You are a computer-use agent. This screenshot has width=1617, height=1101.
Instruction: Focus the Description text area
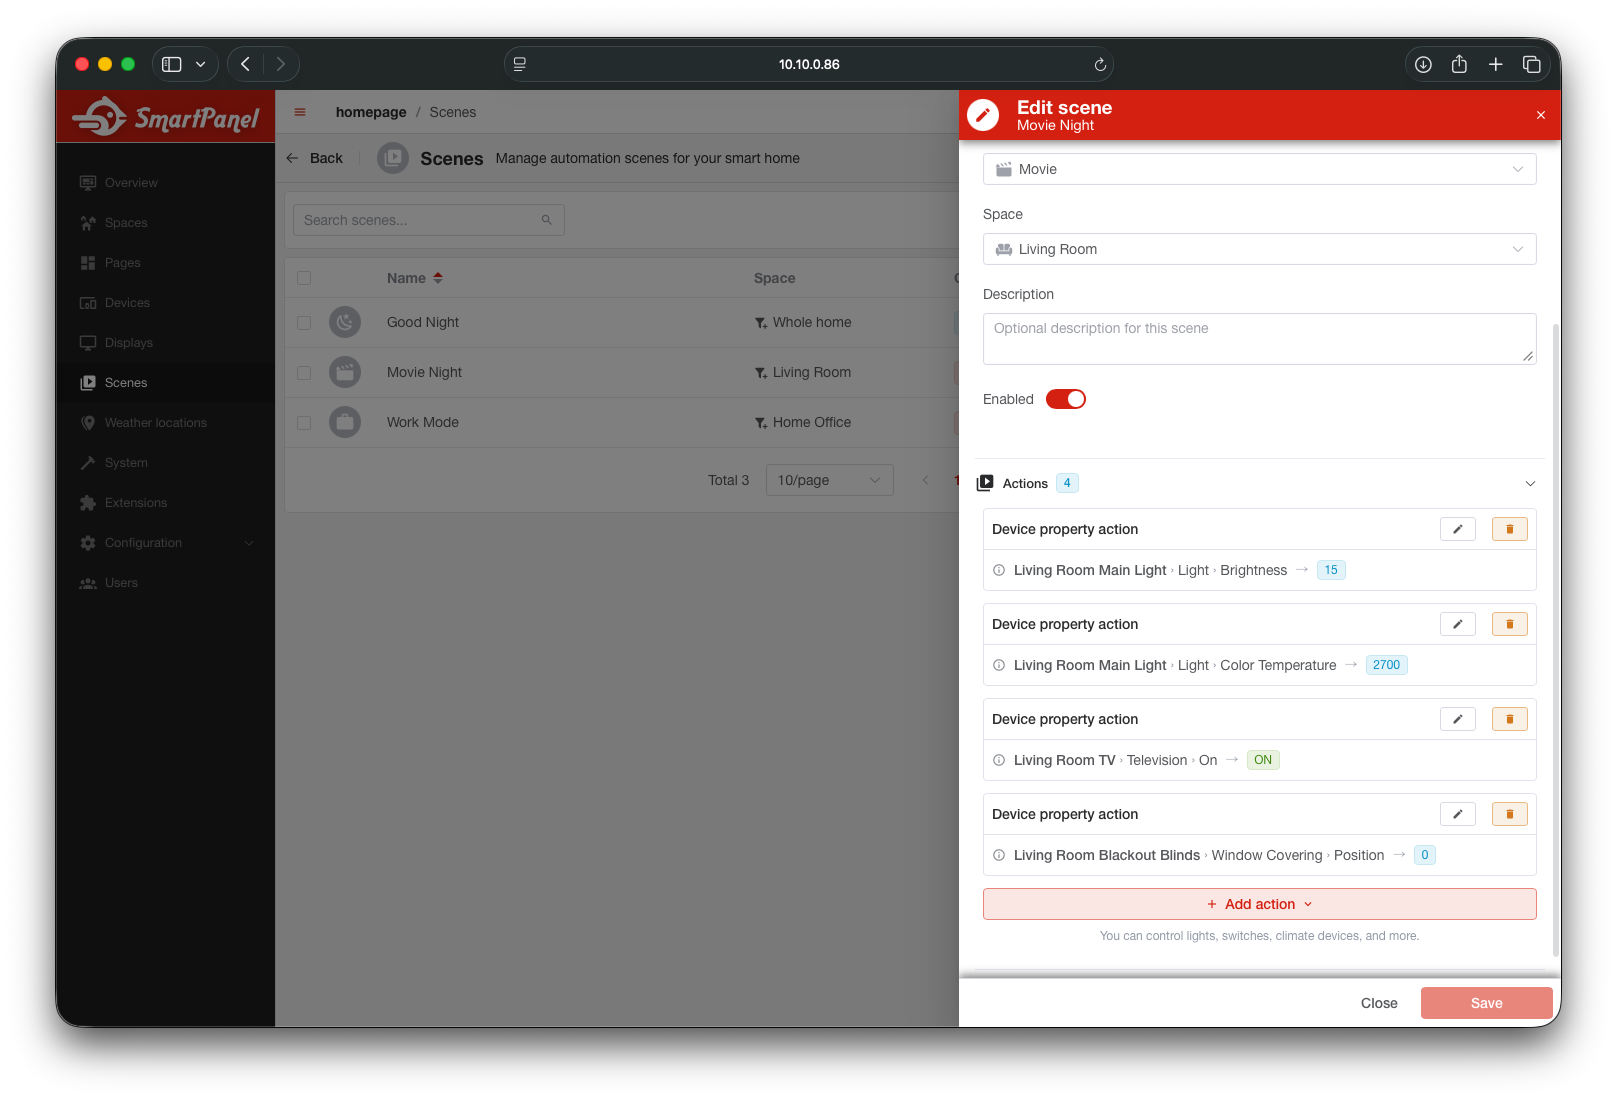point(1259,339)
